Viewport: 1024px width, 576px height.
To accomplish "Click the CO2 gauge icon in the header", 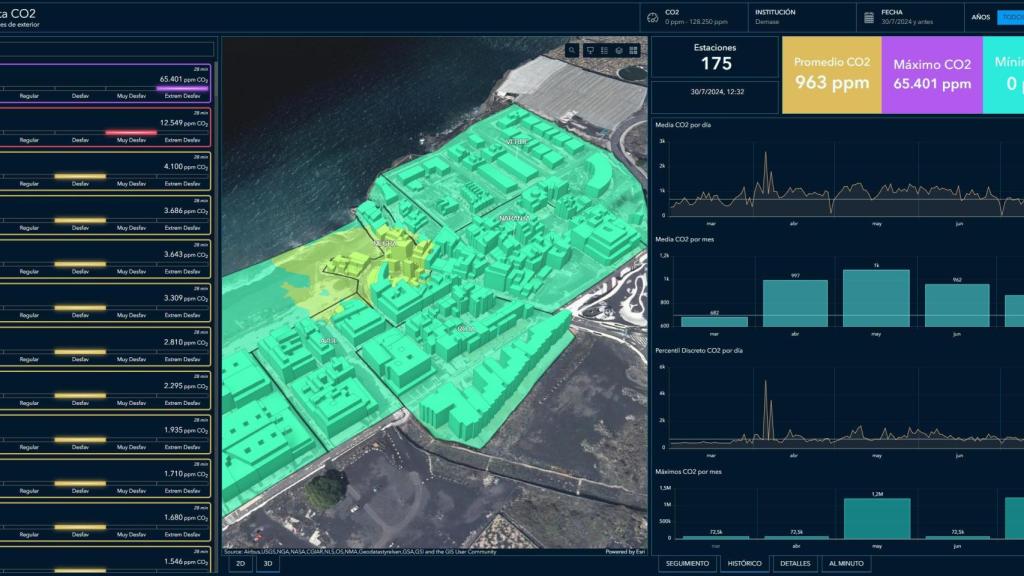I will (655, 15).
